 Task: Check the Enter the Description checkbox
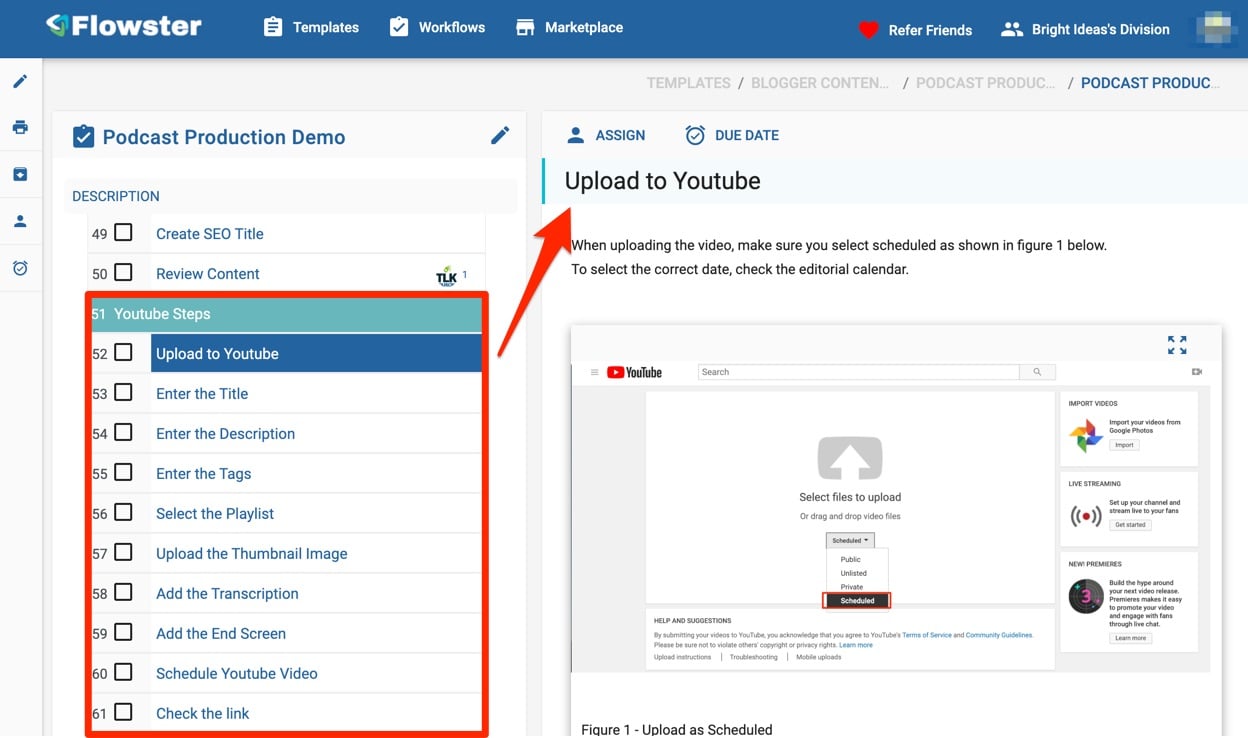coord(123,432)
